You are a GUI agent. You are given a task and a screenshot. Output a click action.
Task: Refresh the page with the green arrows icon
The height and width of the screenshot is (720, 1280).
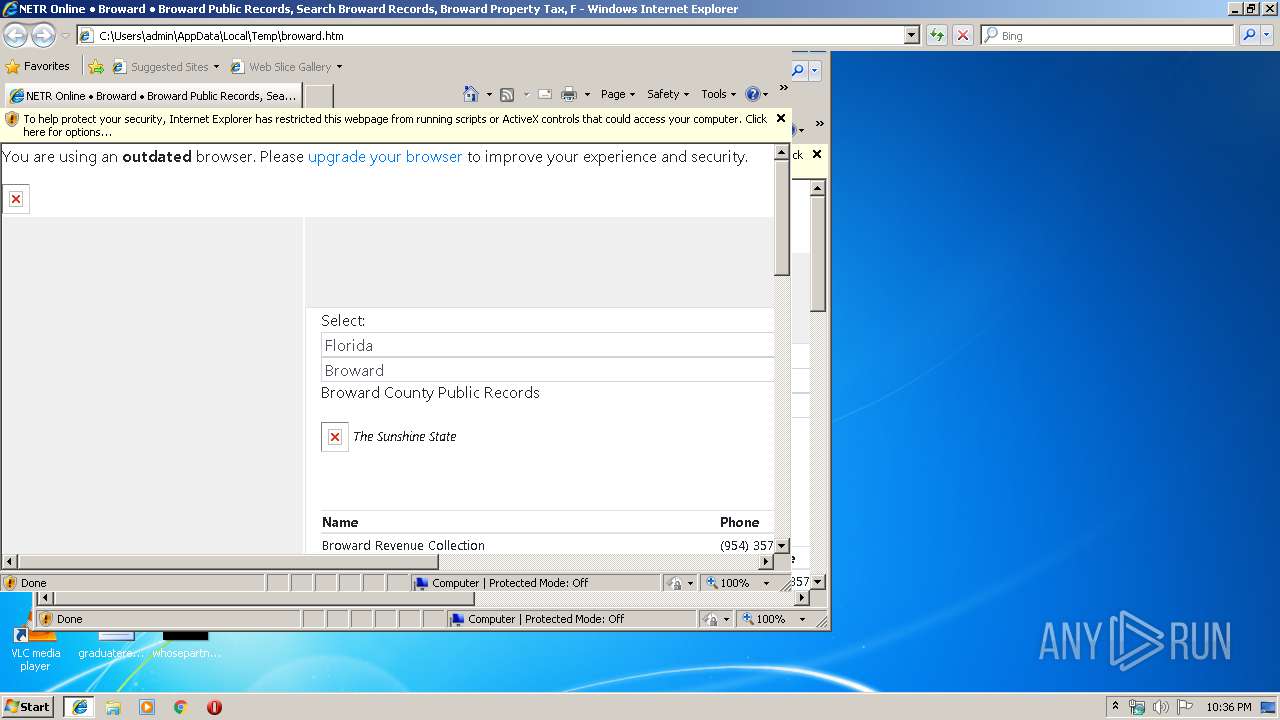click(936, 35)
